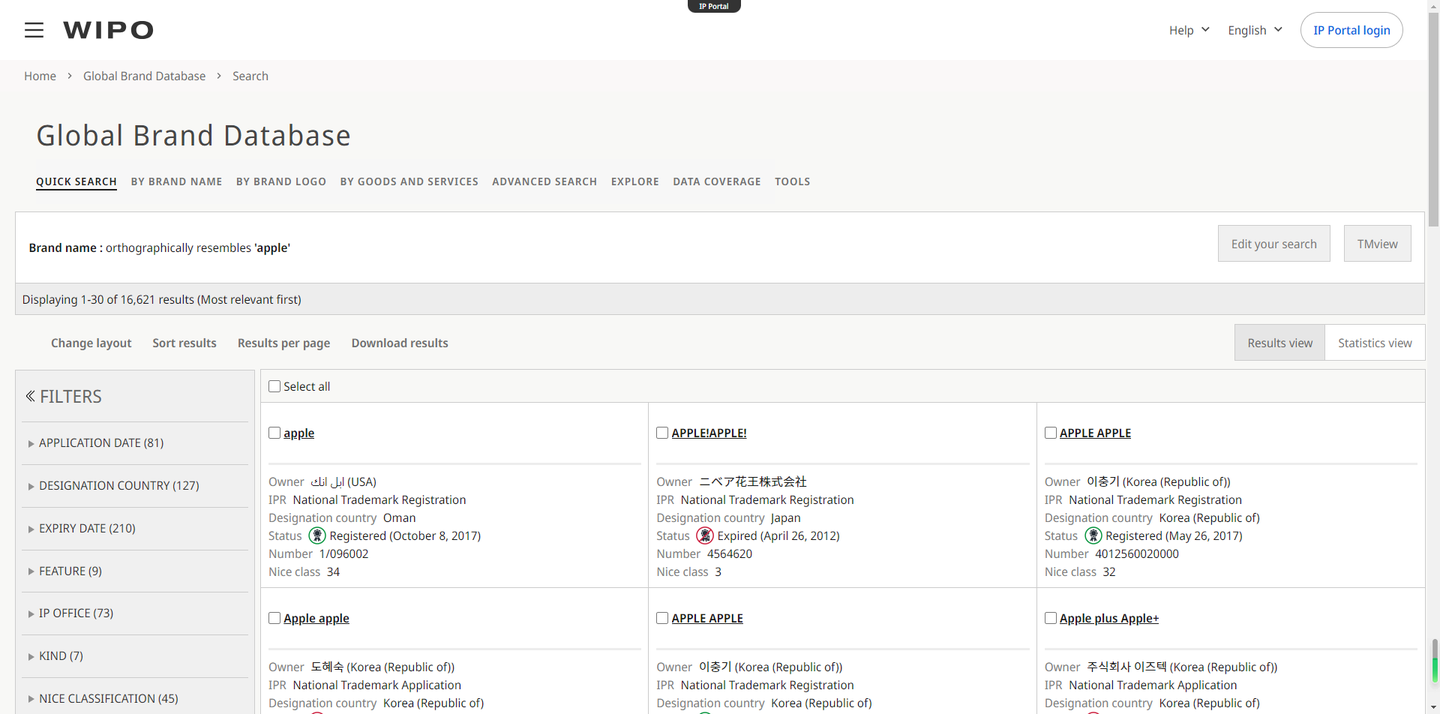The height and width of the screenshot is (714, 1440).
Task: Tick the Select all checkbox
Action: point(275,387)
